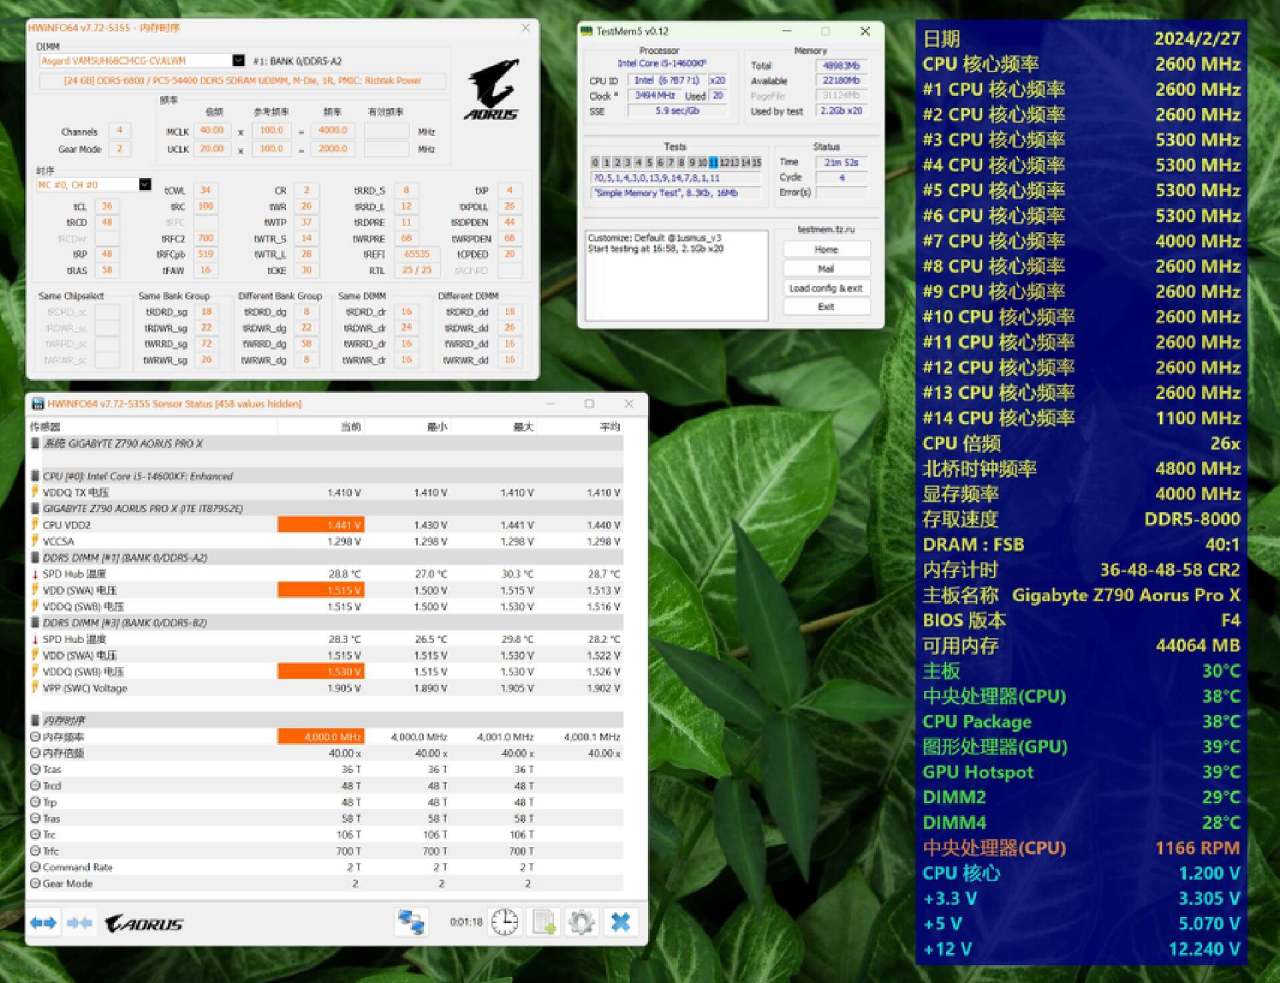Click test number 15 box in TestMem5

click(757, 162)
